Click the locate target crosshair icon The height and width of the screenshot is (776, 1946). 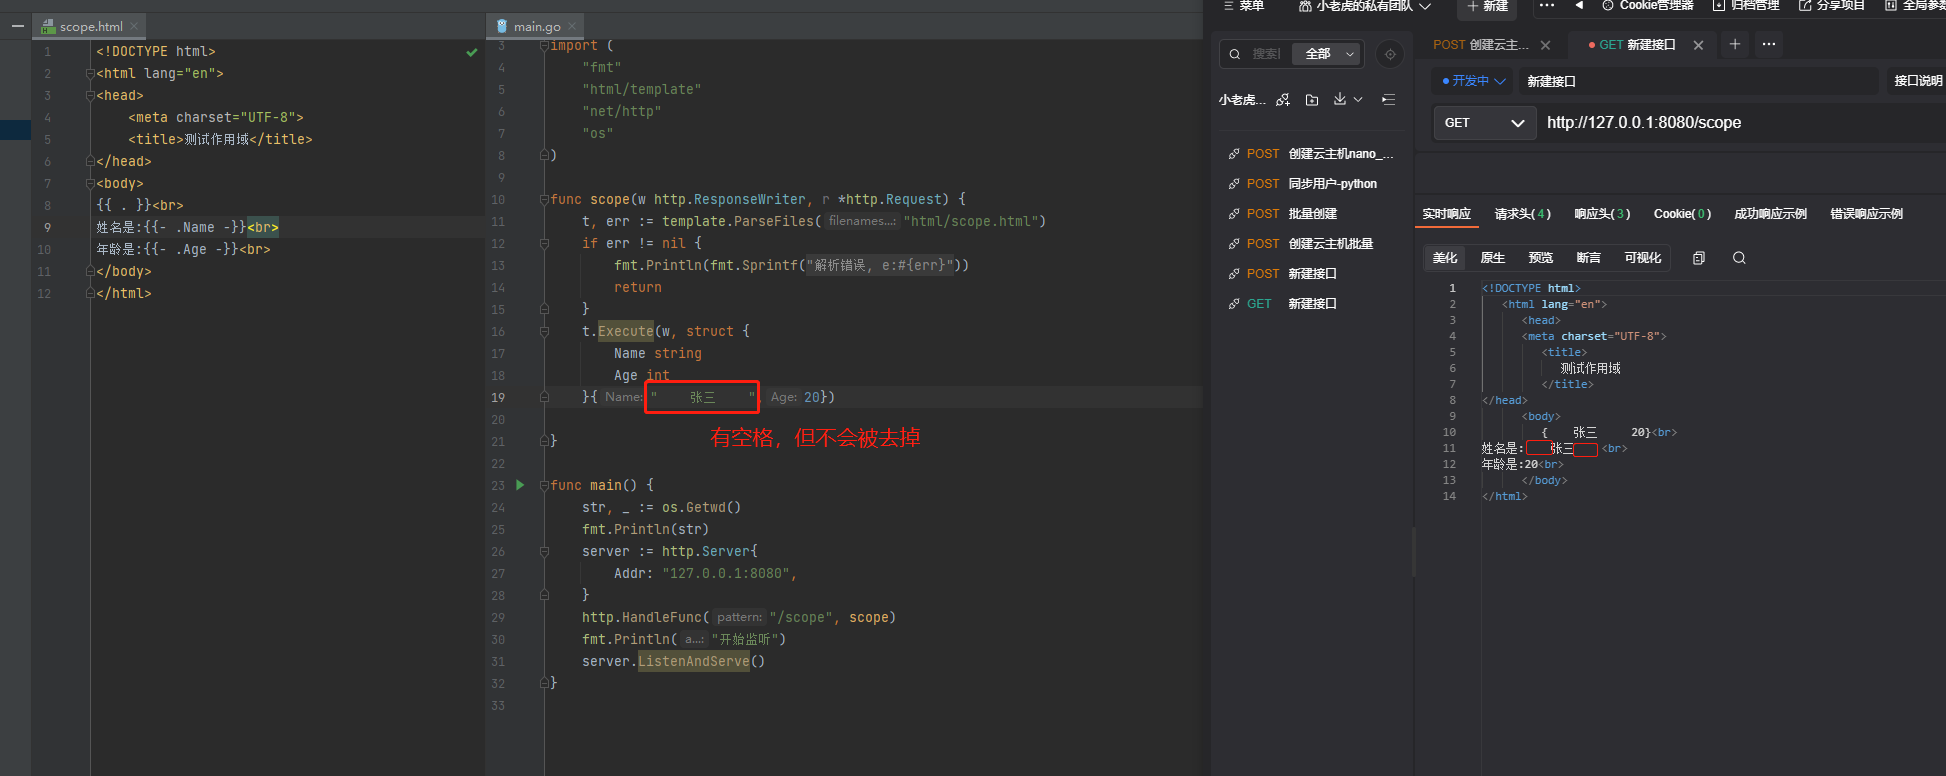pos(1390,54)
